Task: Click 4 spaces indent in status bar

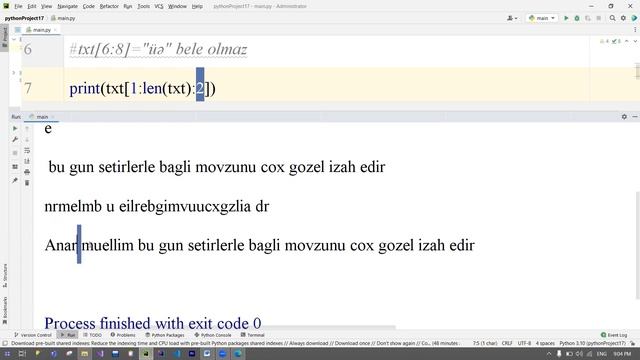Action: pyautogui.click(x=545, y=343)
